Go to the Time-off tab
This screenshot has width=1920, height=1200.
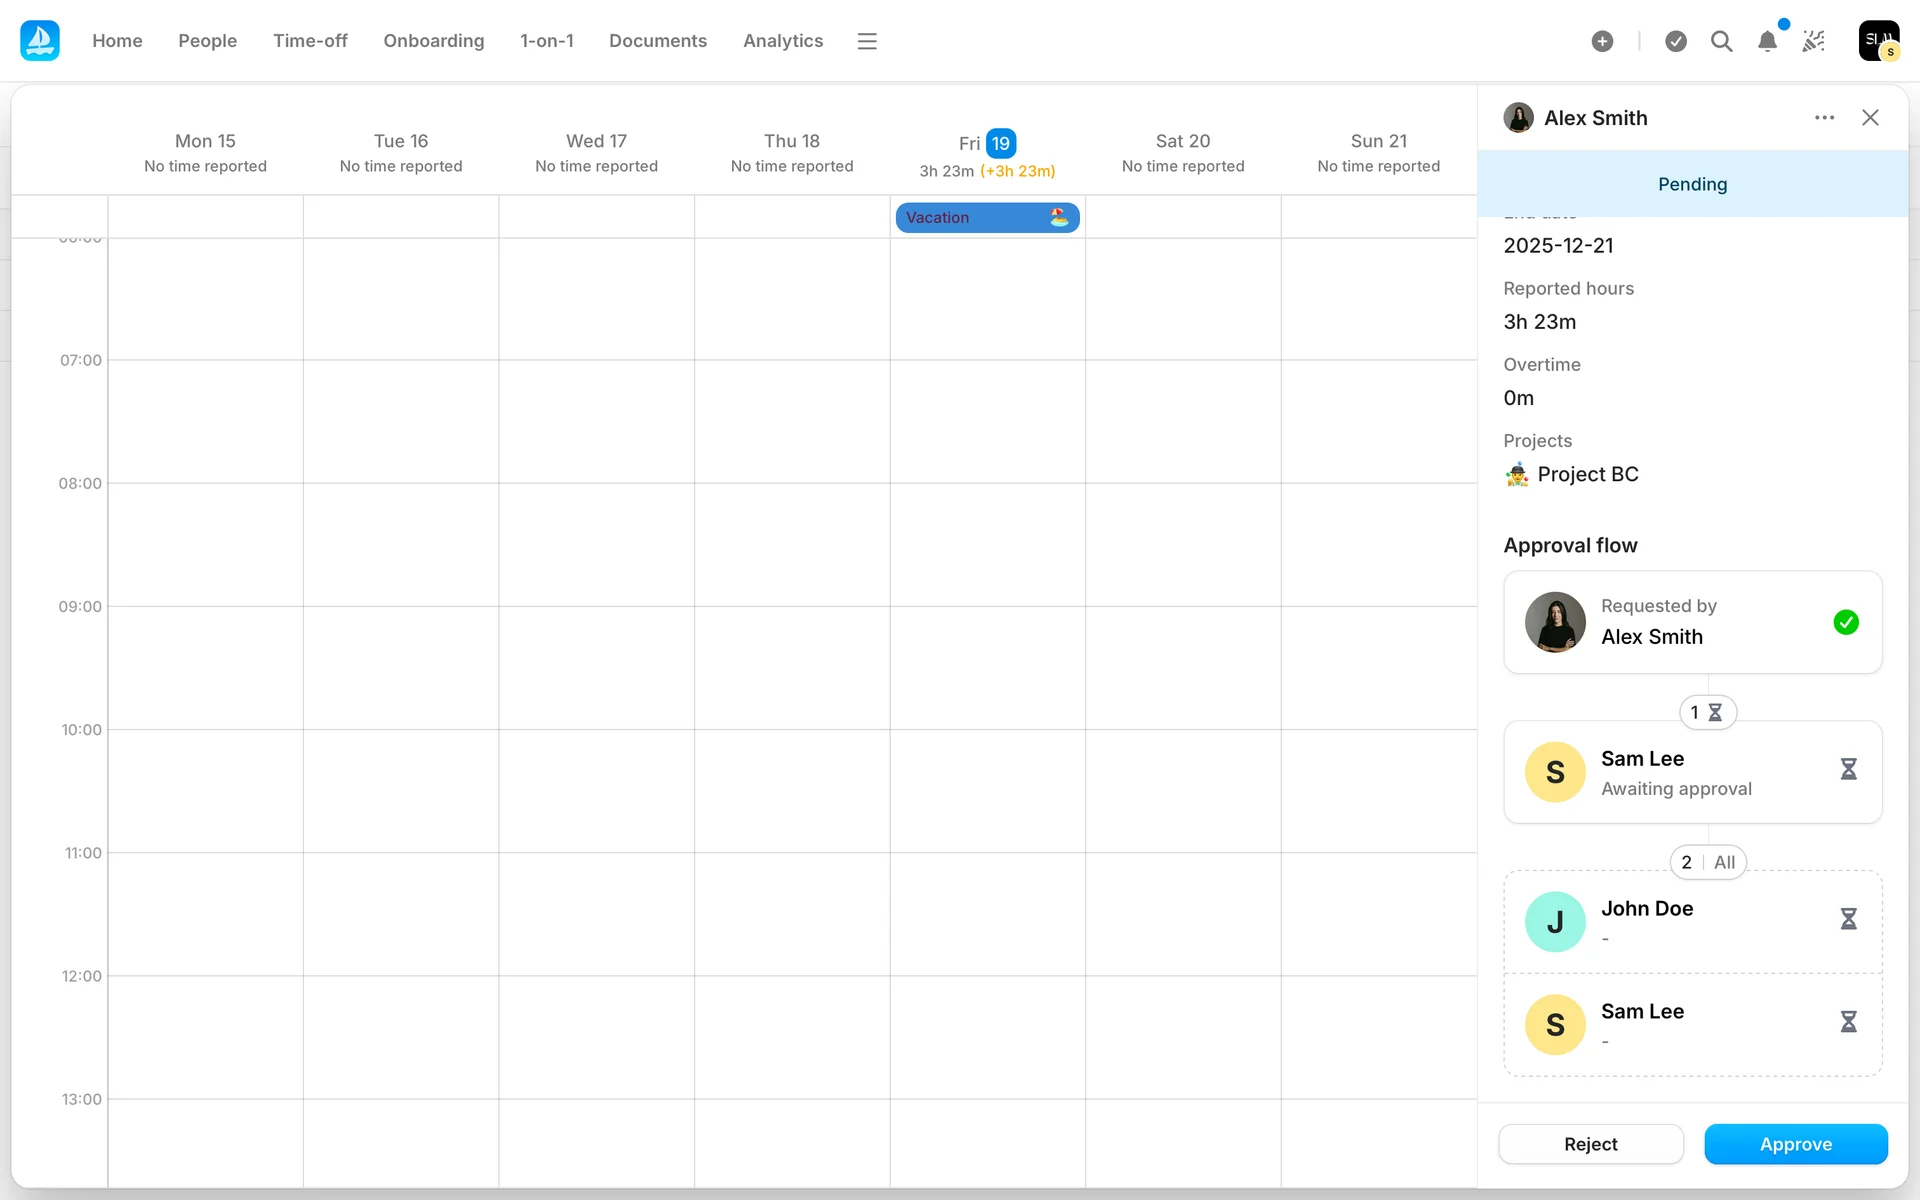310,41
